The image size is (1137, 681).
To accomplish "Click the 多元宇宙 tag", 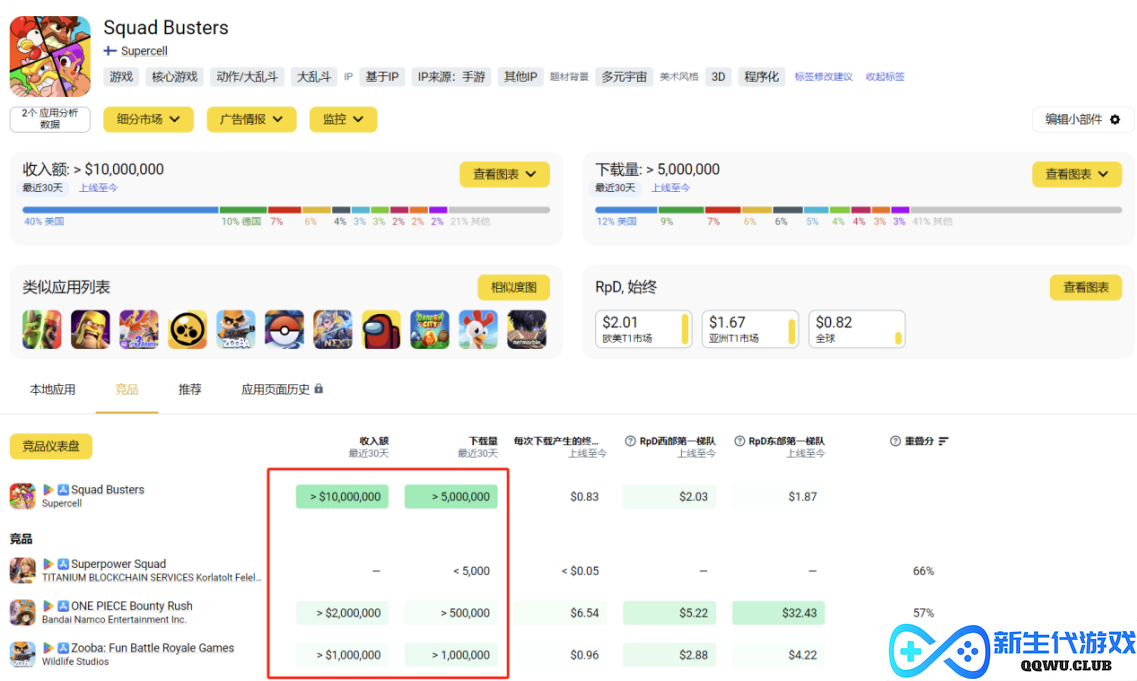I will pyautogui.click(x=624, y=77).
